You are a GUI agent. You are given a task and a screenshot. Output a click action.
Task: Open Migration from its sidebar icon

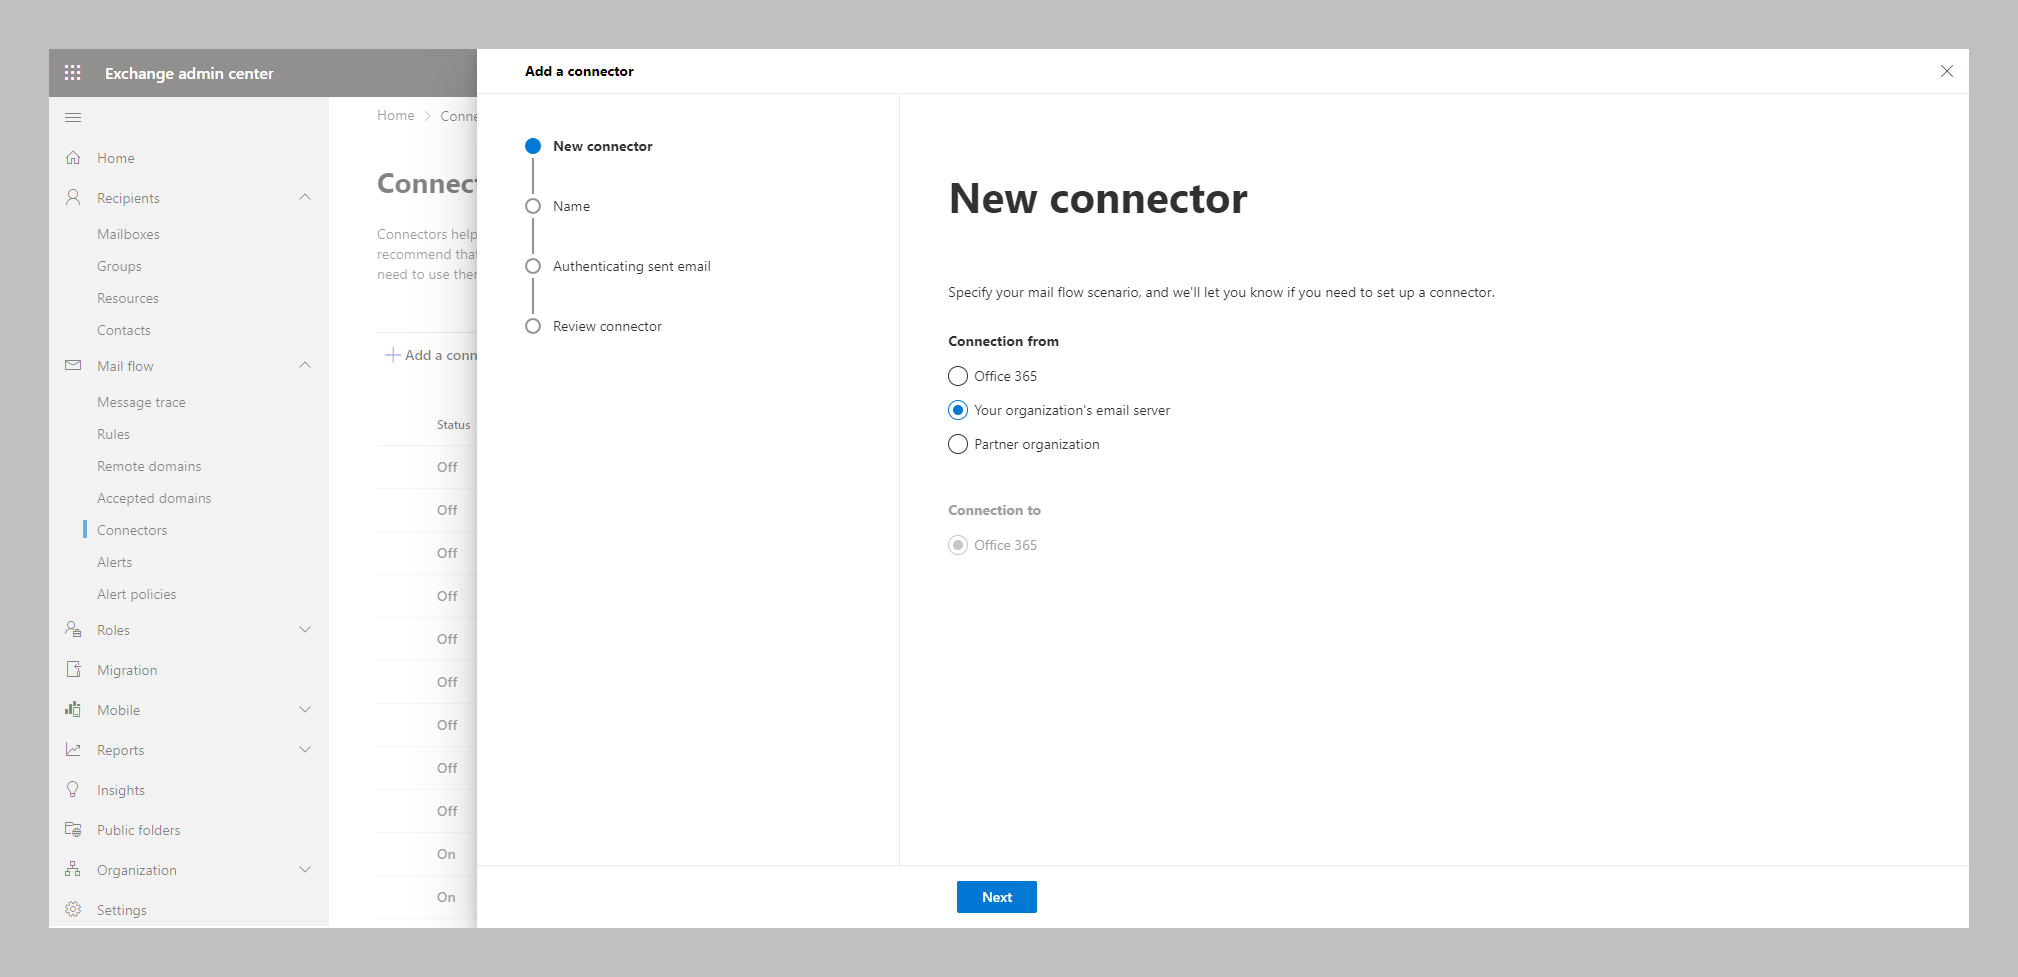pos(73,669)
